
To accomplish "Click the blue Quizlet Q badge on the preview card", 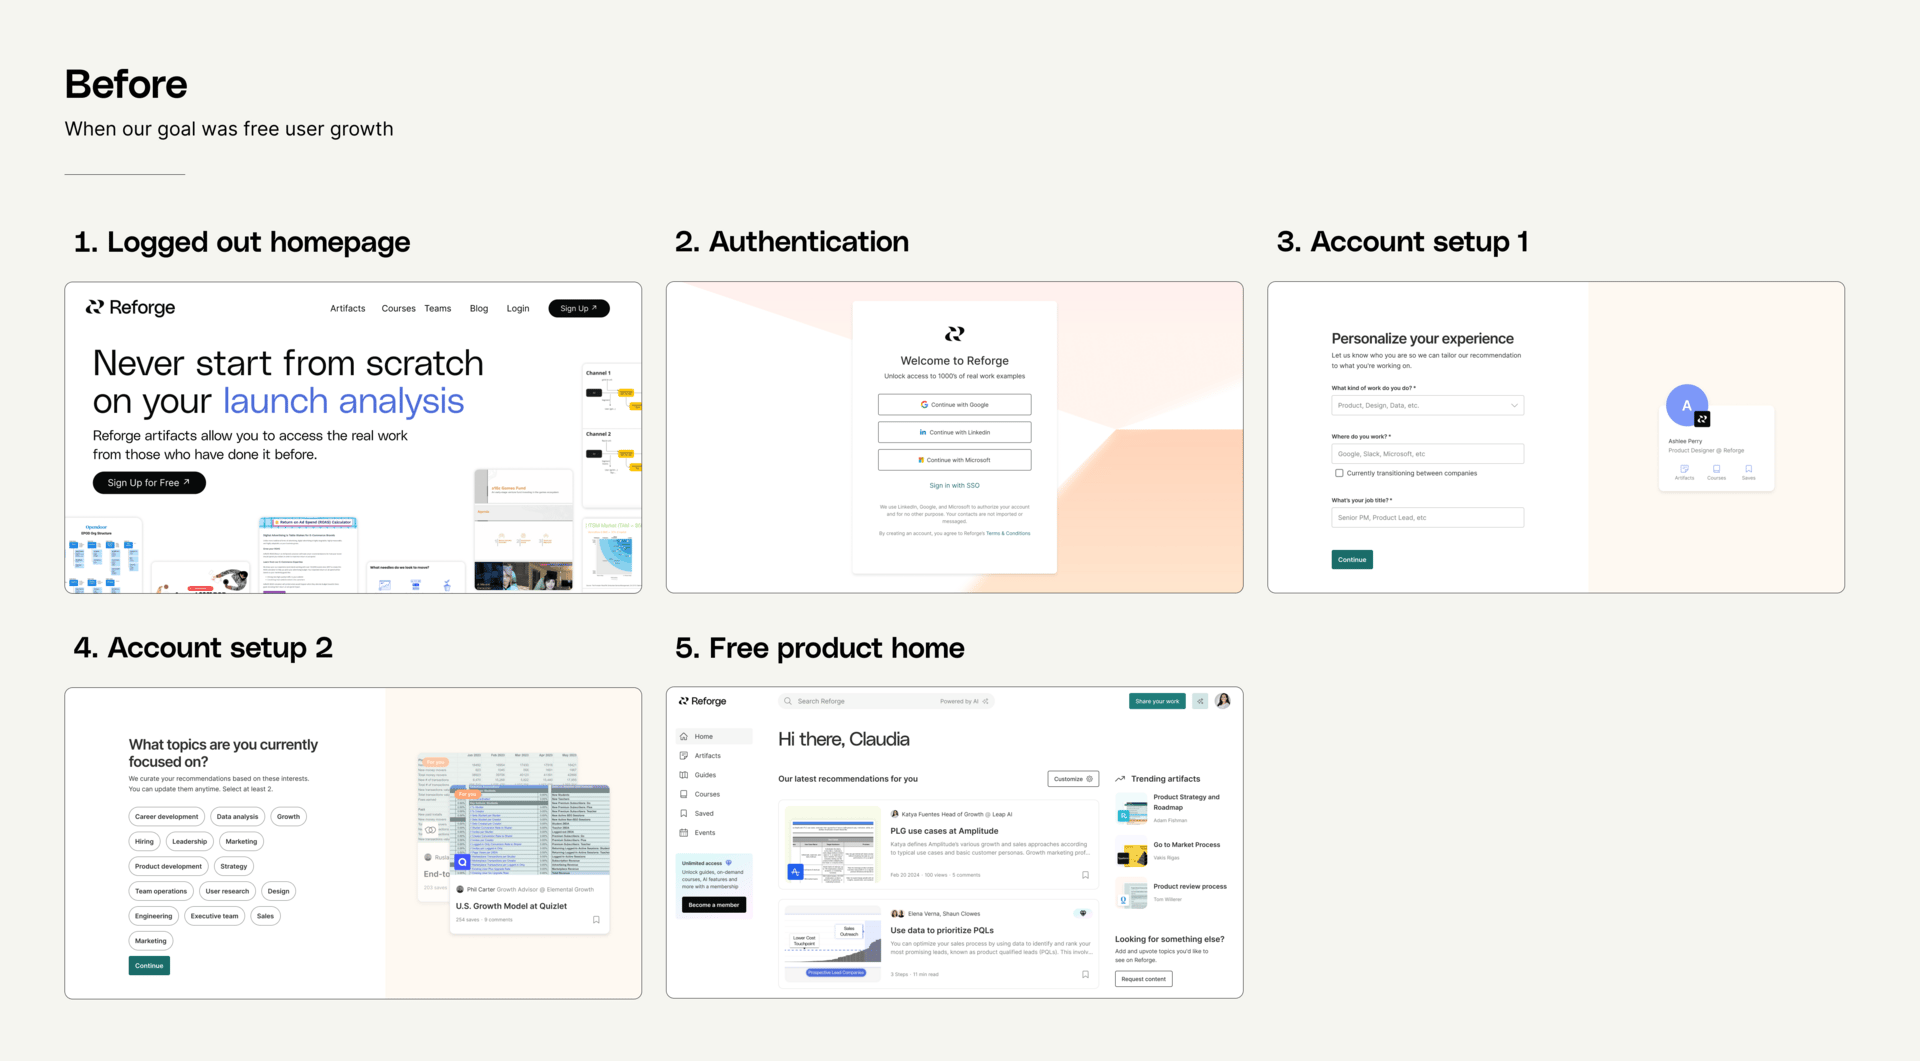I will (x=462, y=862).
